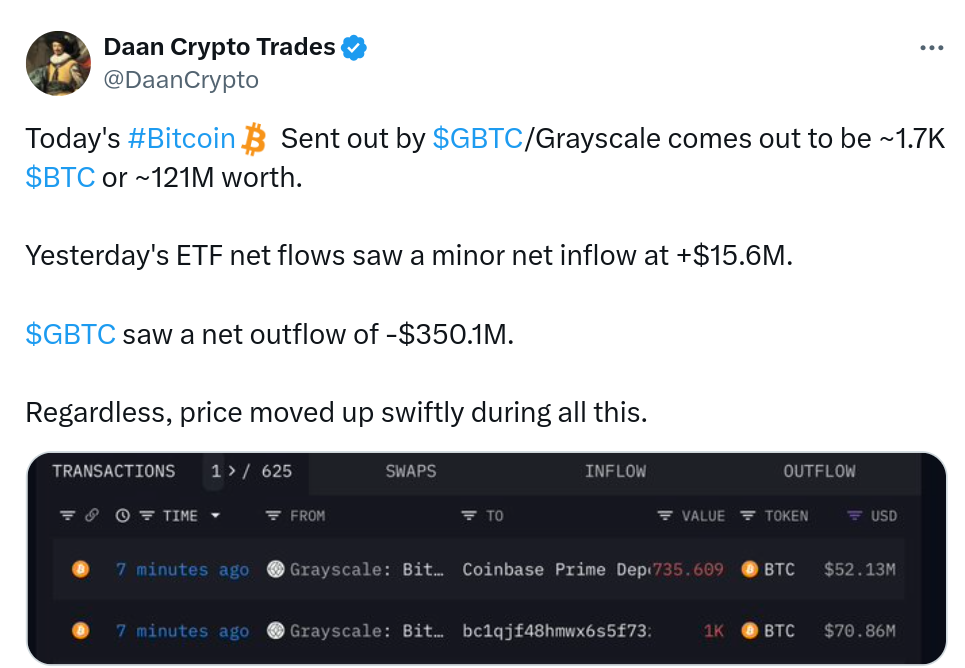Viewport: 965px width, 668px height.
Task: Open the #Bitcoin hashtag link
Action: pyautogui.click(x=182, y=139)
